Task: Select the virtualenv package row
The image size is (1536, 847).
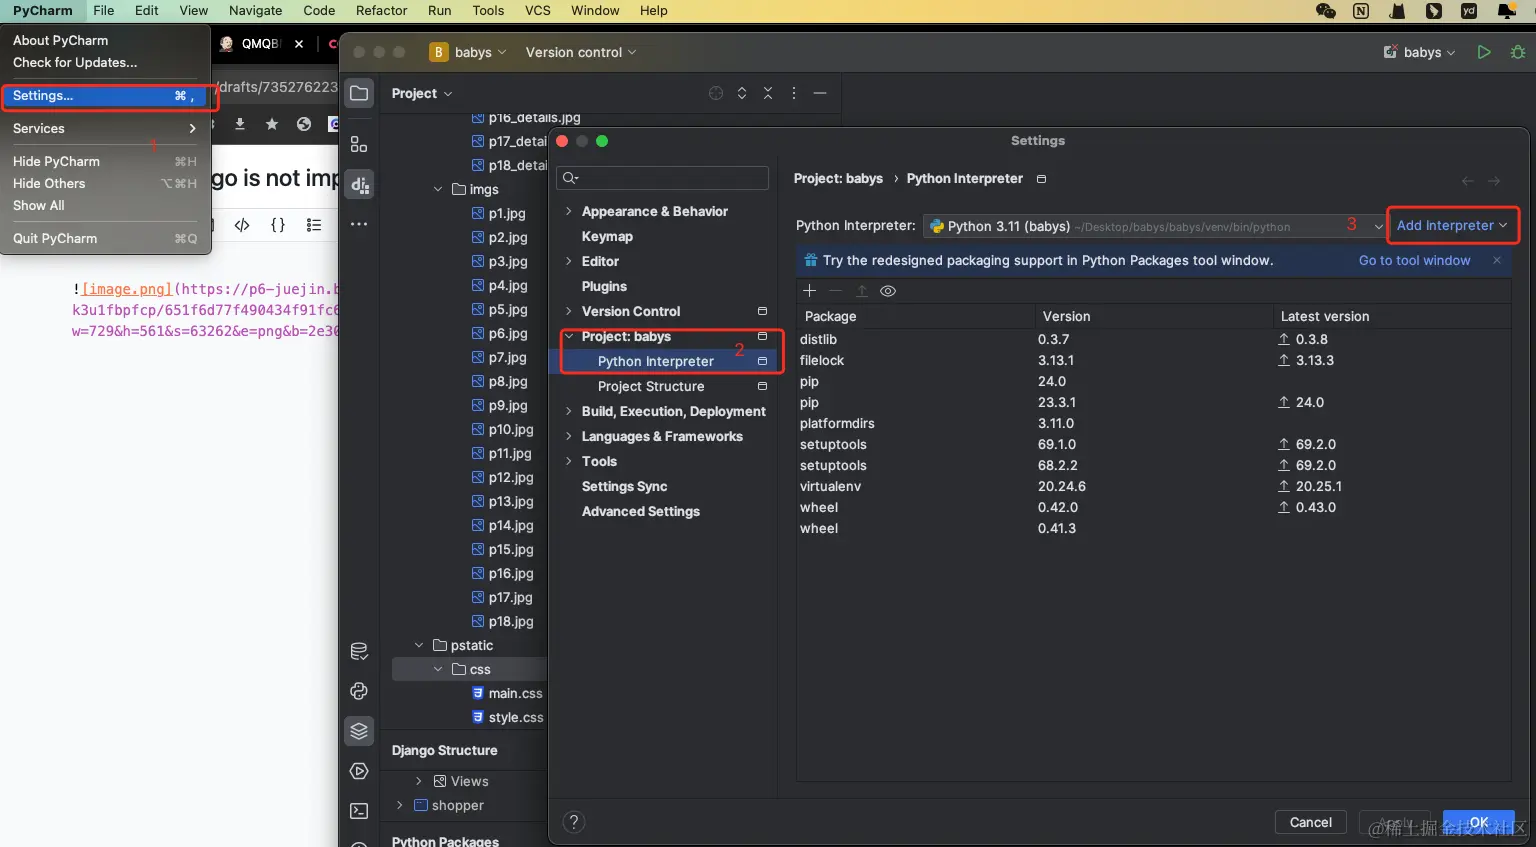Action: pyautogui.click(x=1153, y=486)
